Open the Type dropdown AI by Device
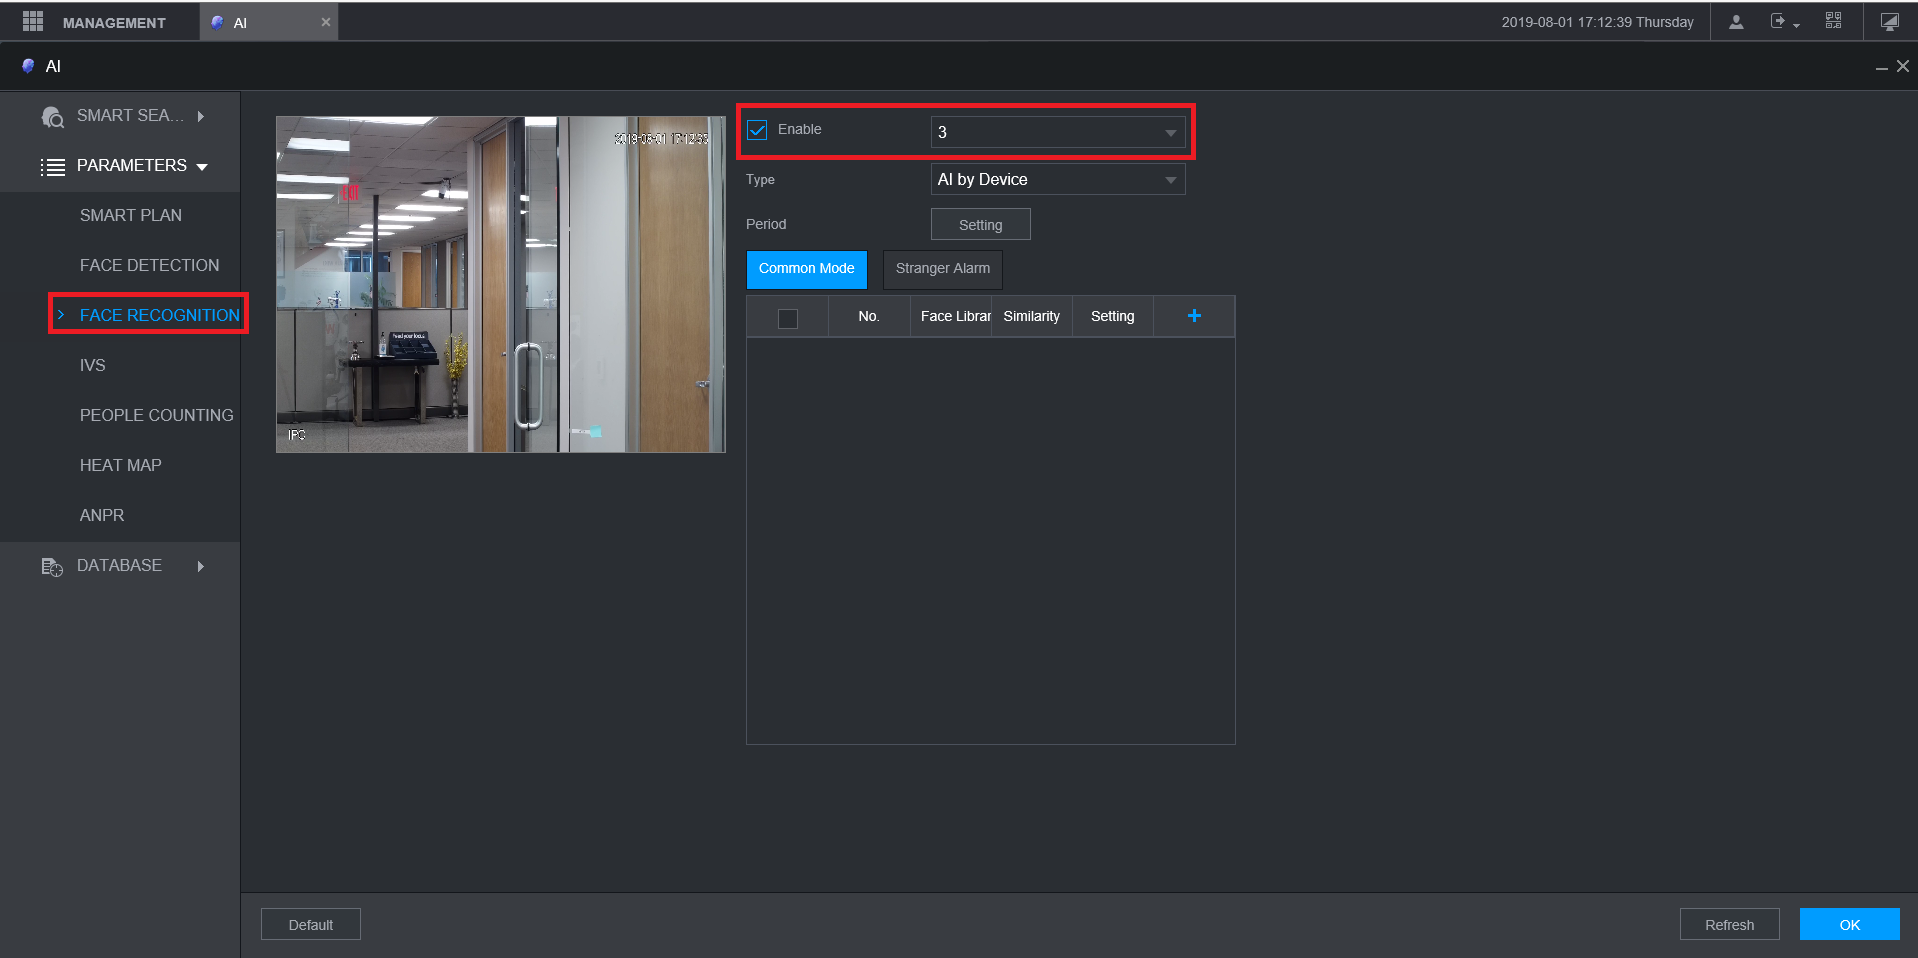Screen dimensions: 1918x958 tap(1058, 180)
